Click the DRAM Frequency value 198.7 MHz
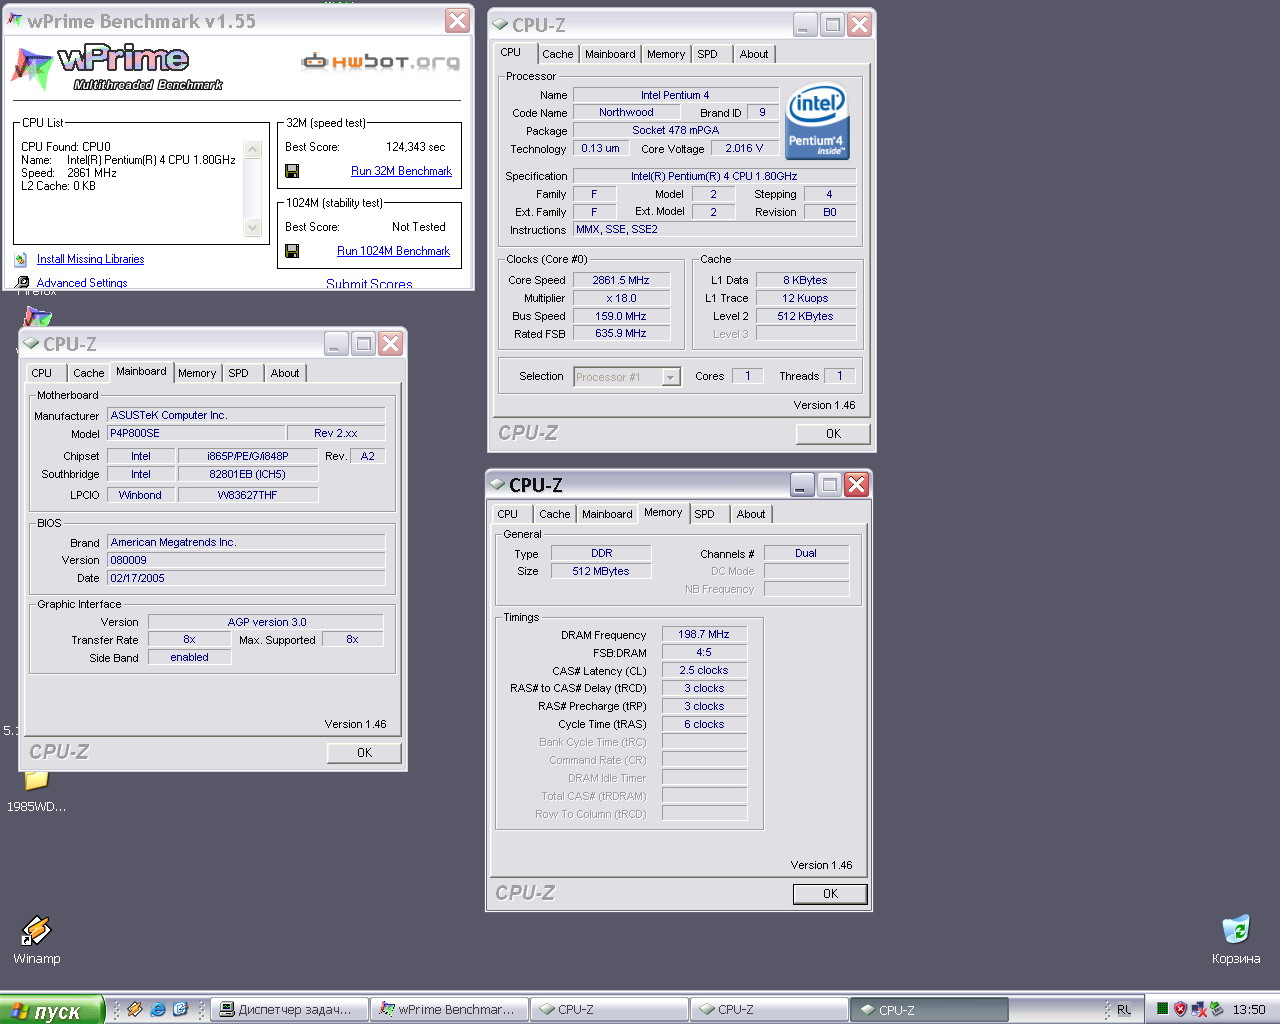Image resolution: width=1280 pixels, height=1024 pixels. coord(704,634)
